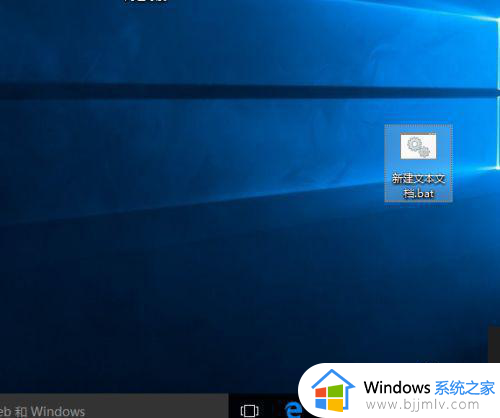Click the 新建文本文档.bat filename label
500x418 pixels.
click(418, 186)
